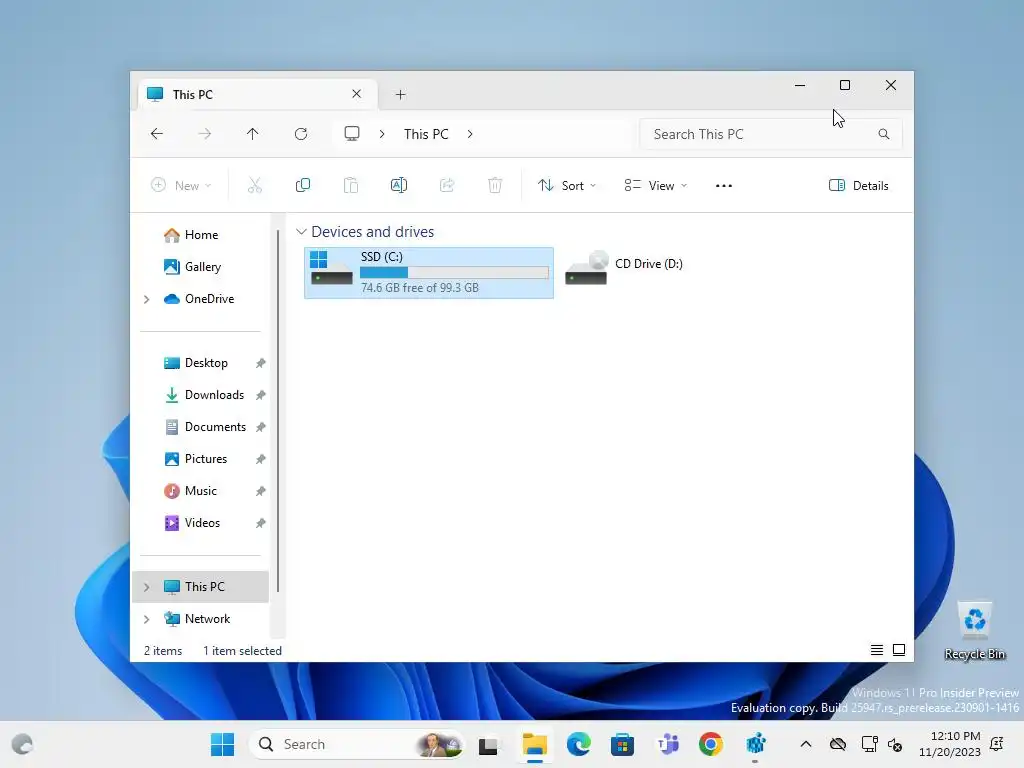Viewport: 1024px width, 768px height.
Task: Switch to details list view in status bar
Action: [x=877, y=650]
